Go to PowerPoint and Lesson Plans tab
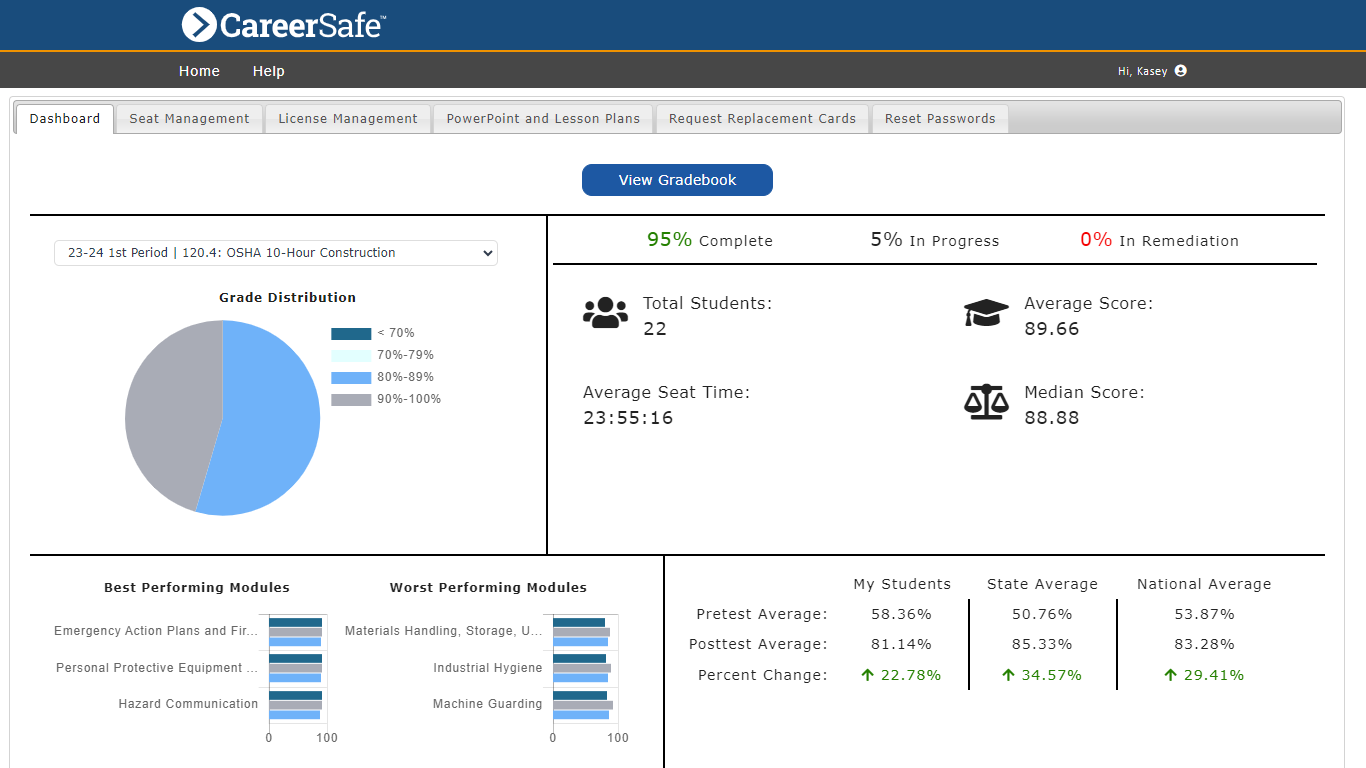The image size is (1366, 768). [x=543, y=119]
